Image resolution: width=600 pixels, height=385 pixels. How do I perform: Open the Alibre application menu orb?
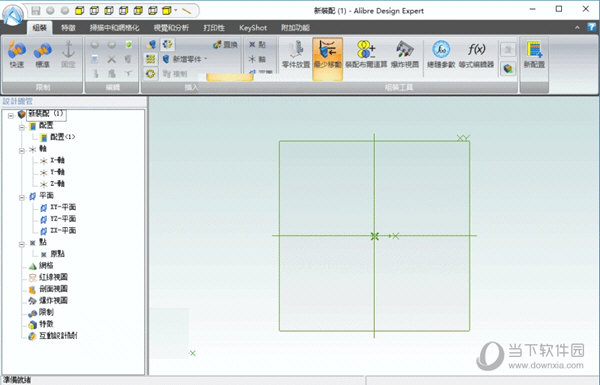click(x=13, y=15)
